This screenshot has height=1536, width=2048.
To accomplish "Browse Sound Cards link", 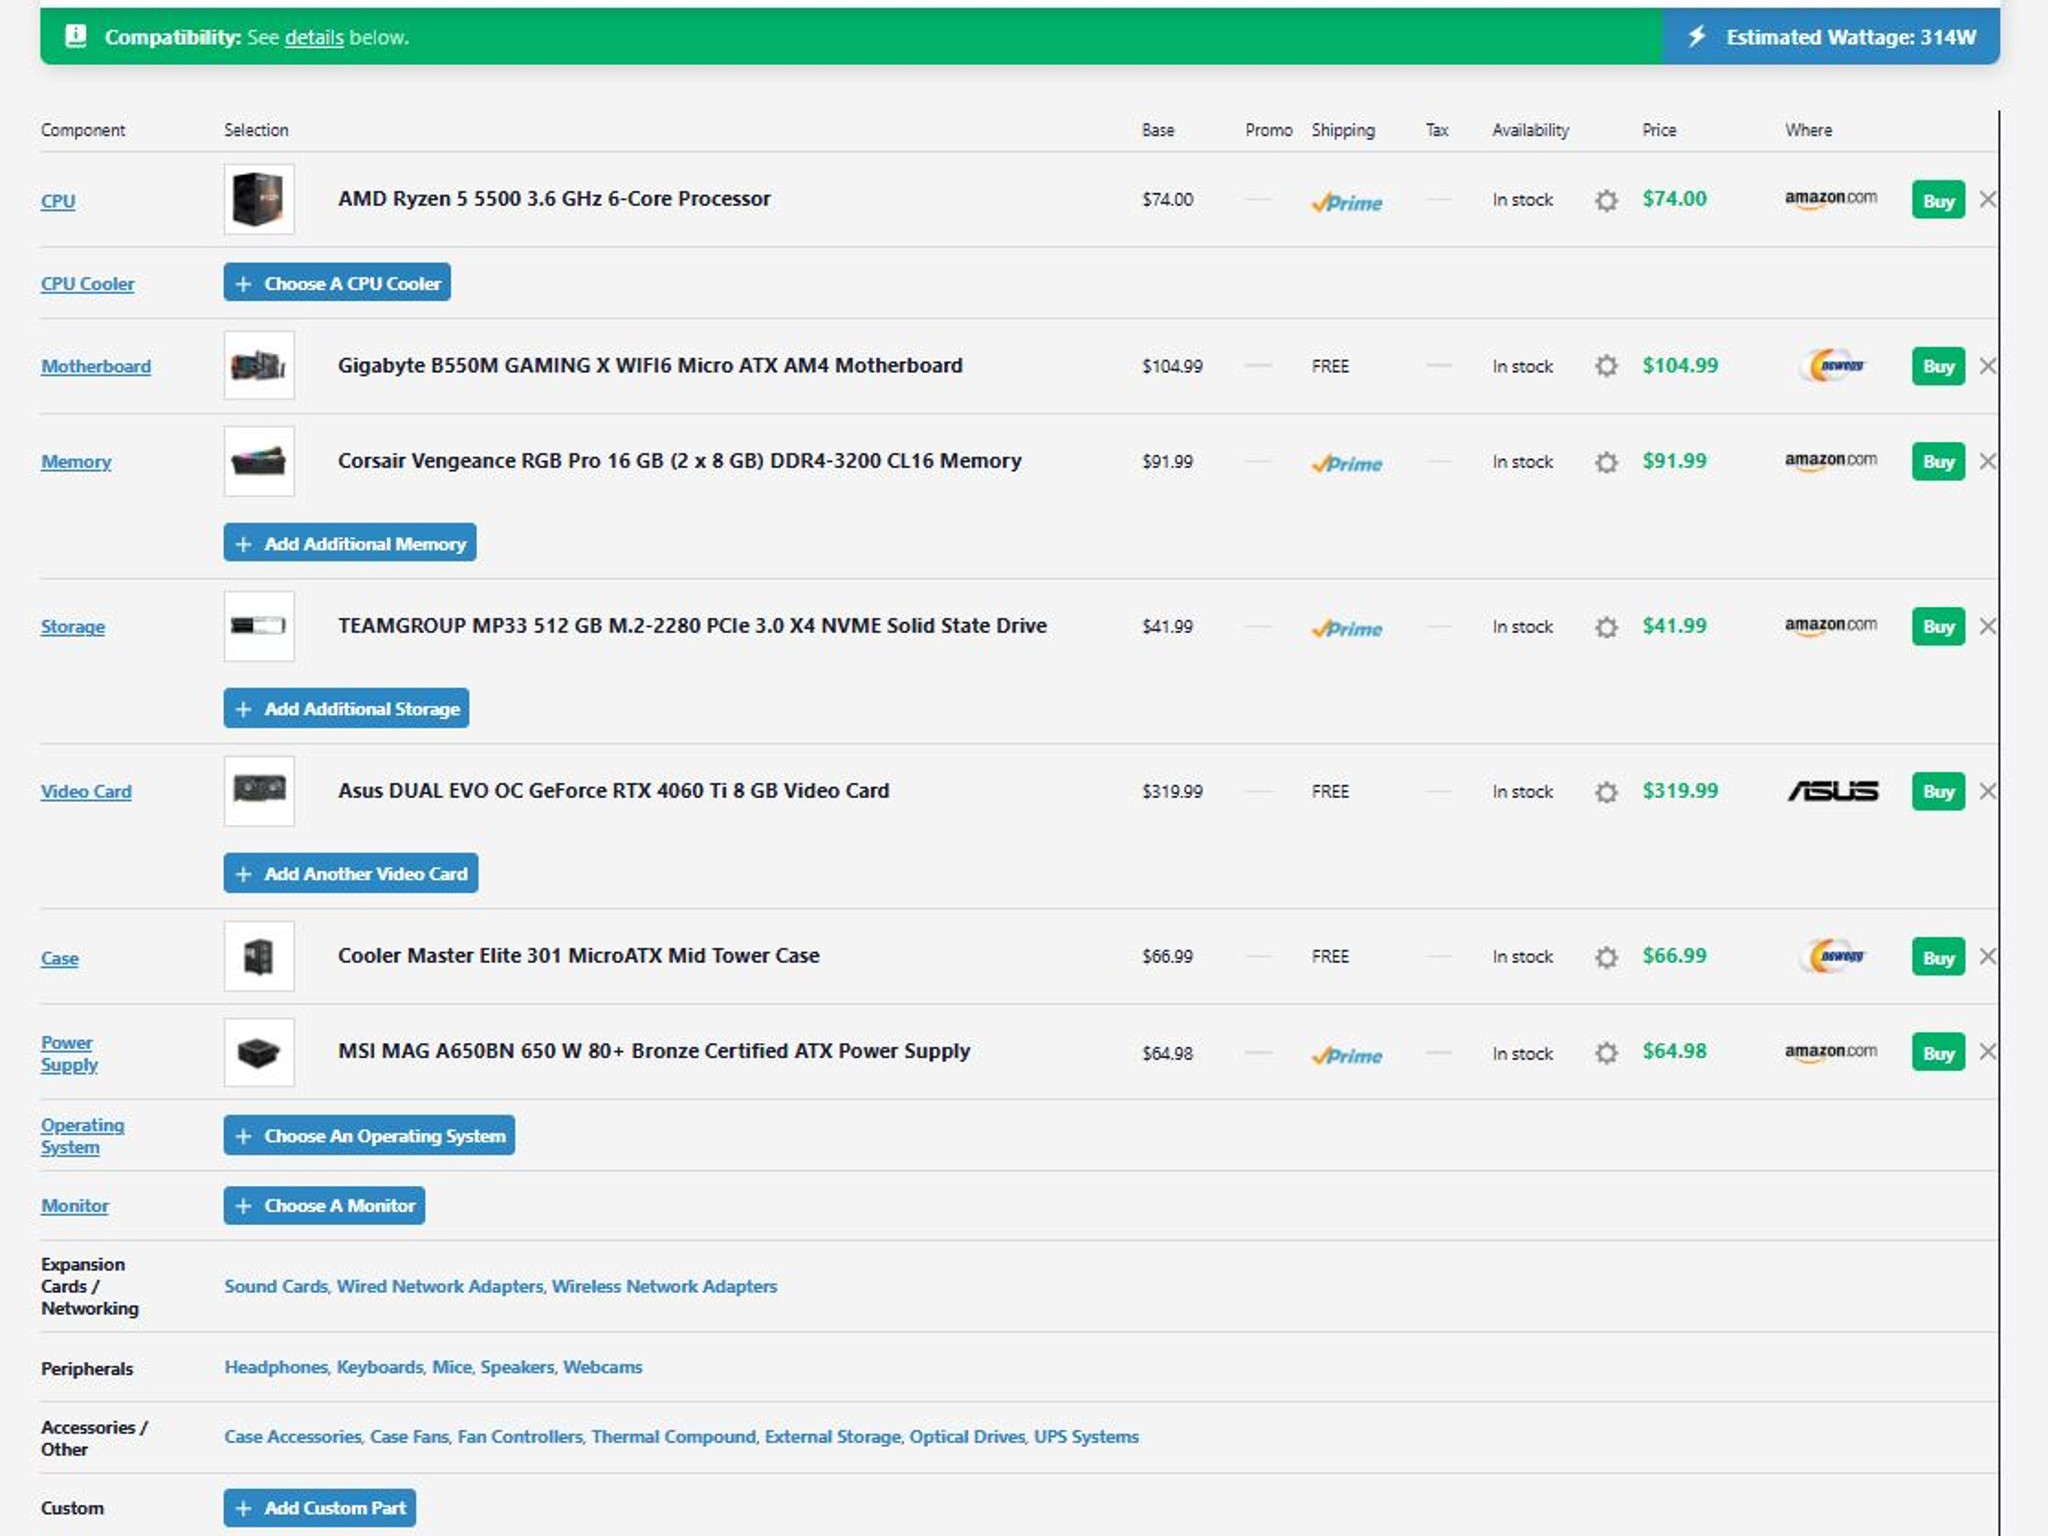I will click(x=276, y=1286).
